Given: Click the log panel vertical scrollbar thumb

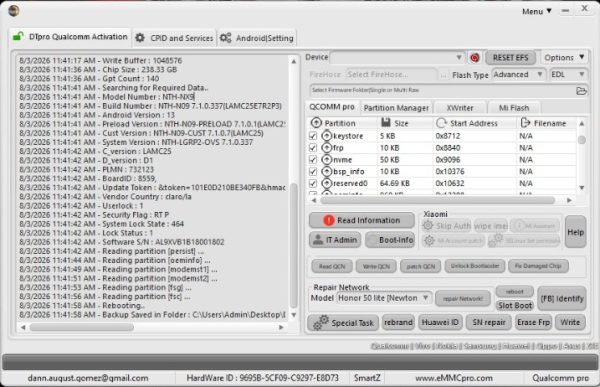Looking at the screenshot, I should tap(294, 245).
